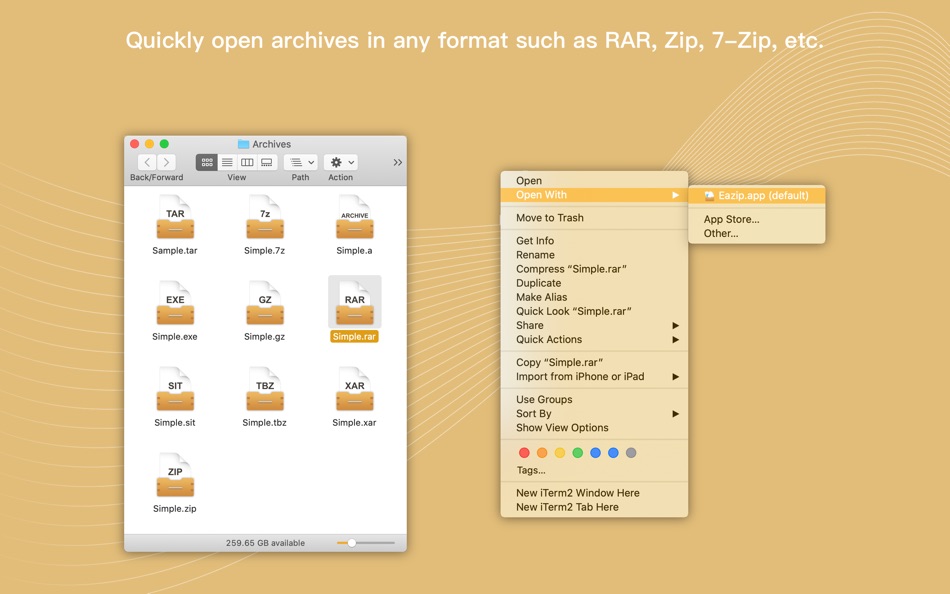Image resolution: width=950 pixels, height=594 pixels.
Task: Expand the Open With submenu
Action: (594, 195)
